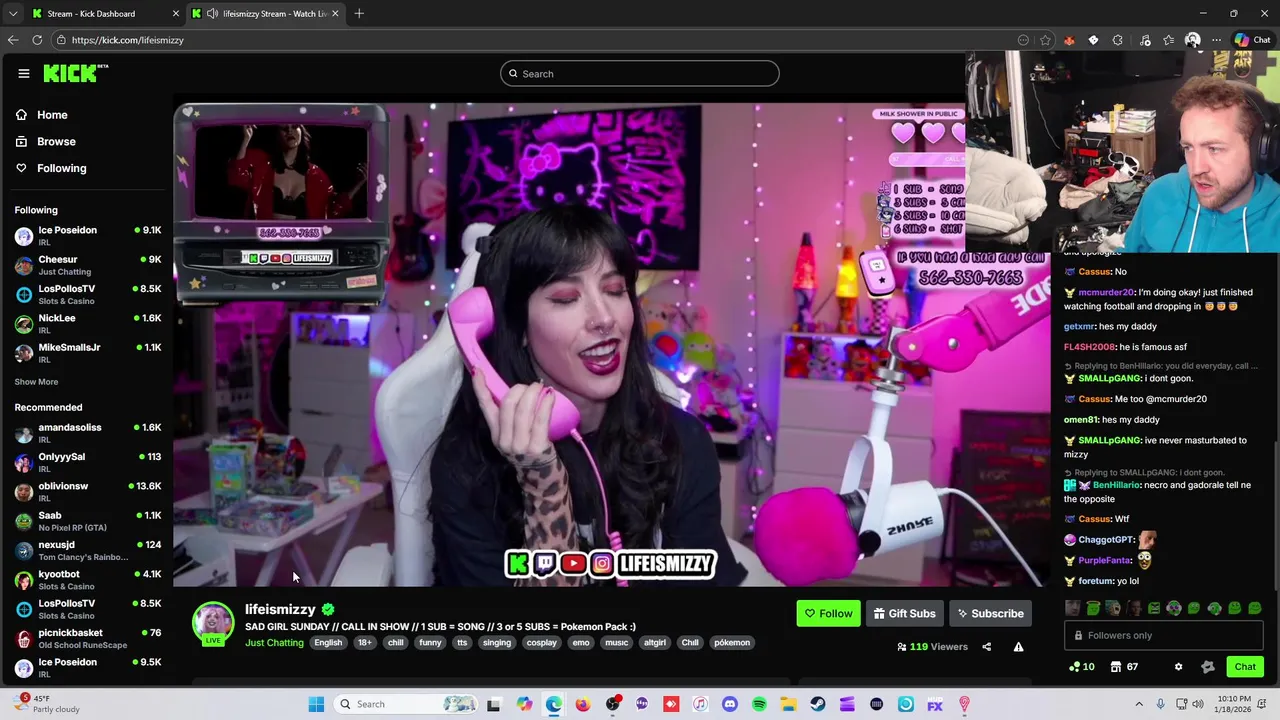Open browser Settings and more menu

click(x=1216, y=40)
